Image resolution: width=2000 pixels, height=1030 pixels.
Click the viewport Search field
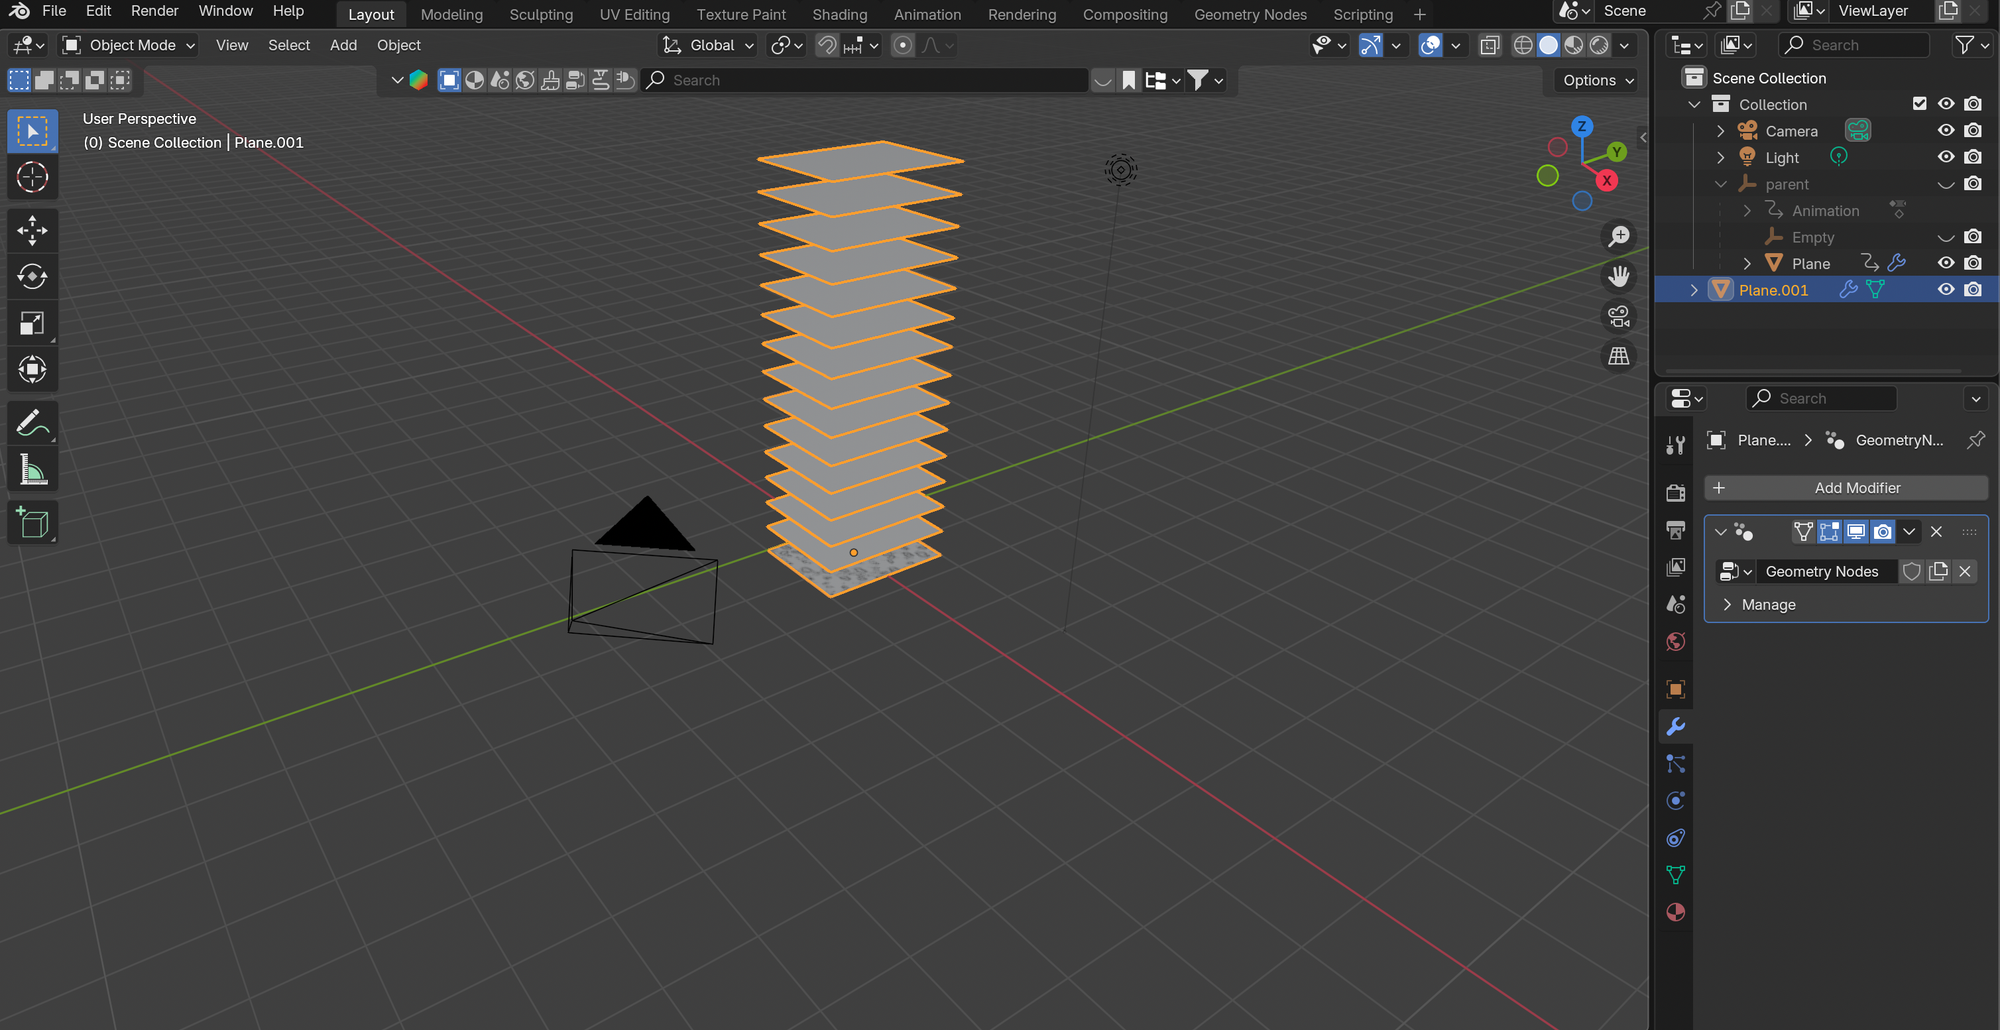[865, 80]
